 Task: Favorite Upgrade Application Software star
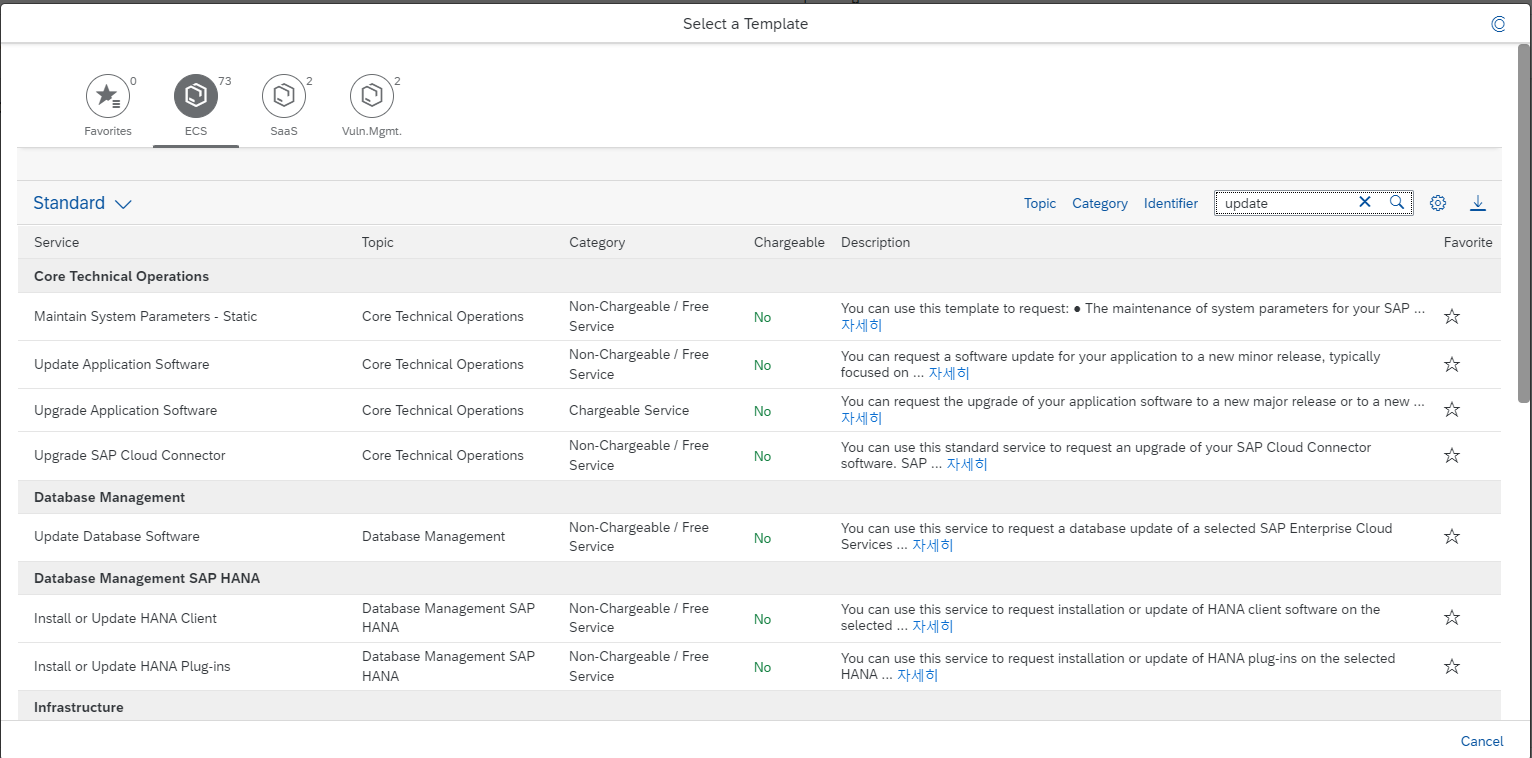tap(1452, 410)
